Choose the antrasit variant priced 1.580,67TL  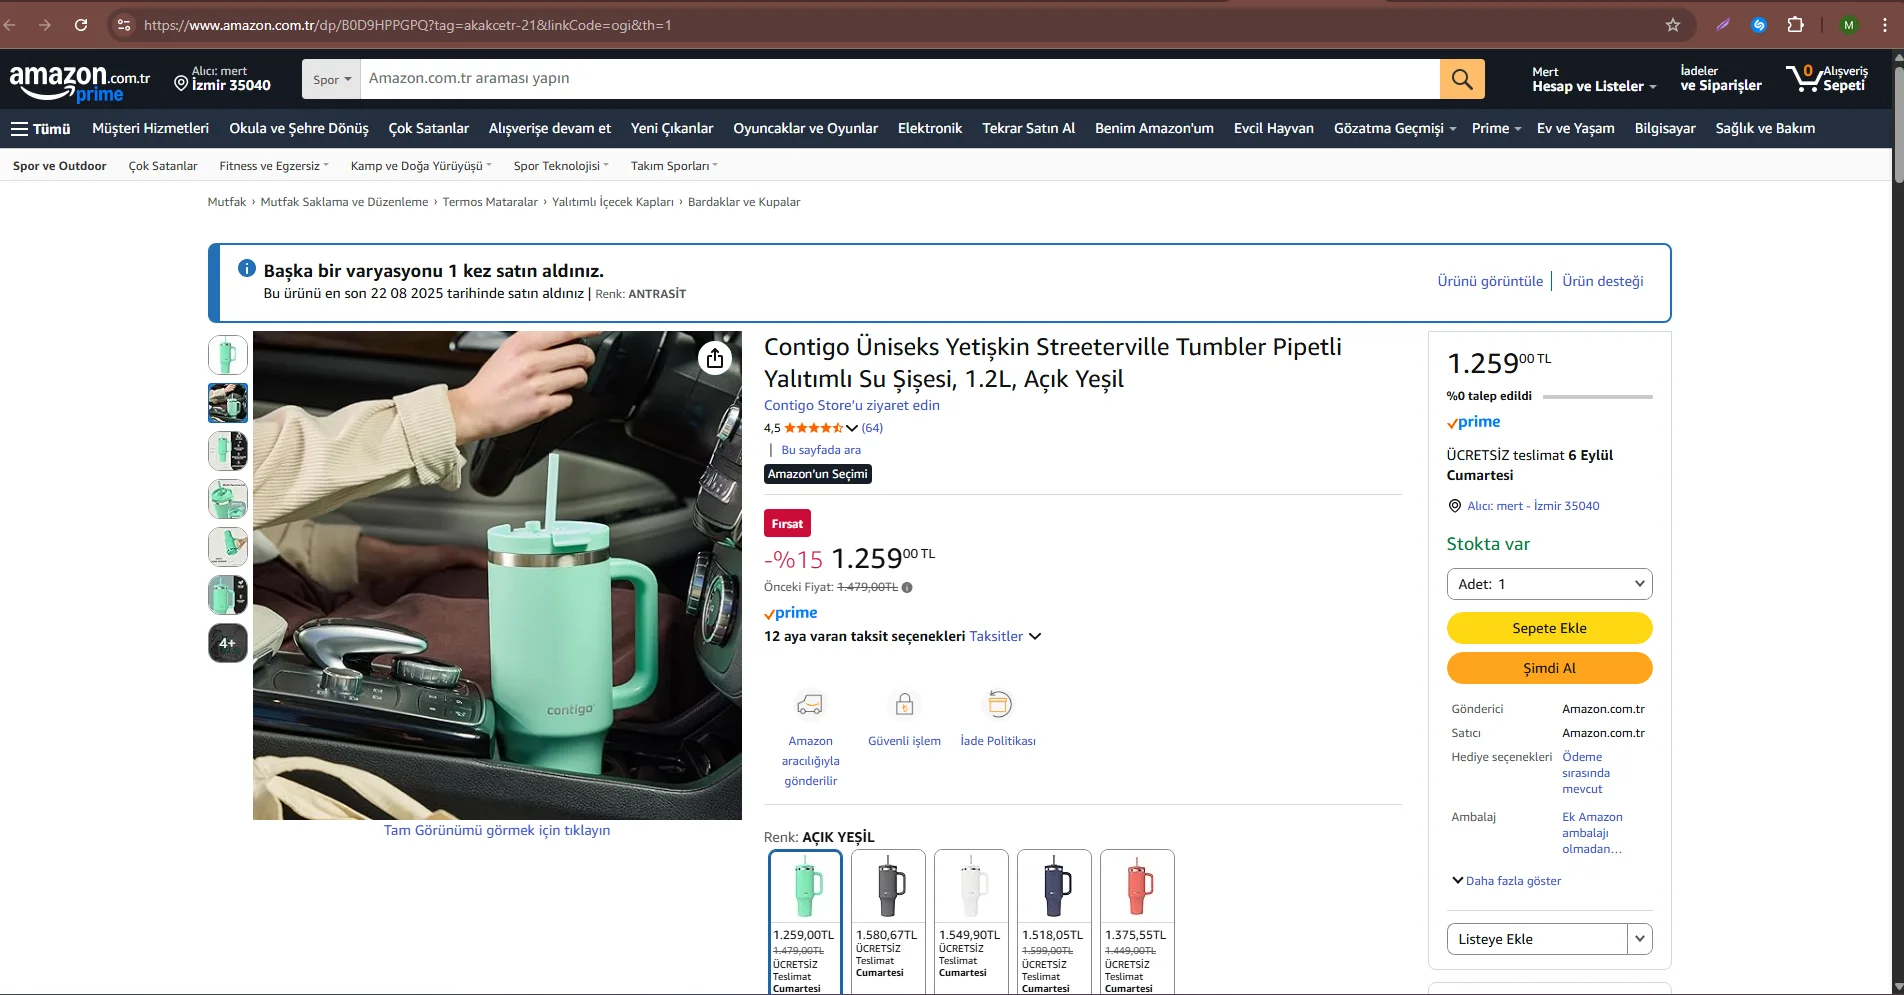(888, 921)
